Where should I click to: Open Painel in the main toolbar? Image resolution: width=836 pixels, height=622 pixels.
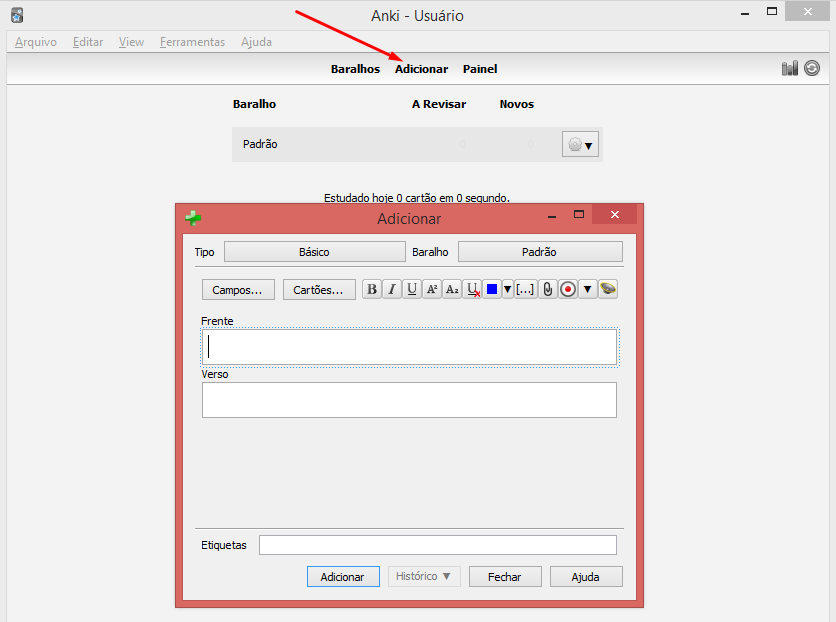click(x=480, y=69)
